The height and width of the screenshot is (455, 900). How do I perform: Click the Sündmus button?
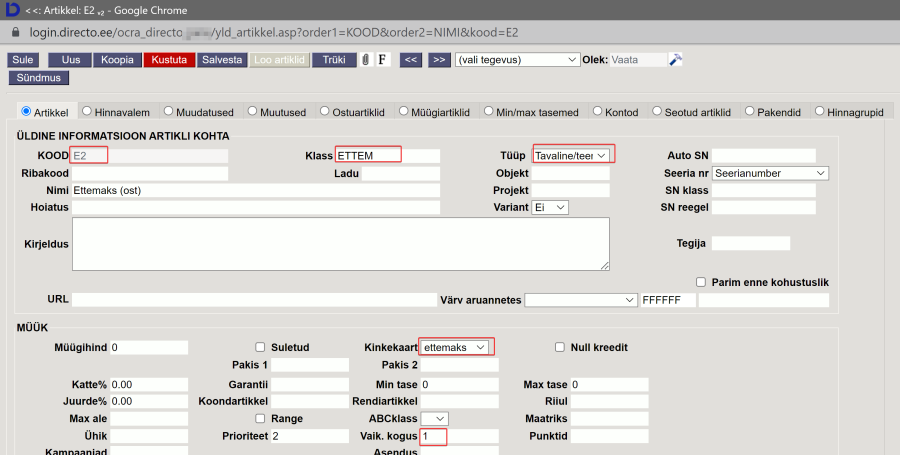tap(38, 77)
